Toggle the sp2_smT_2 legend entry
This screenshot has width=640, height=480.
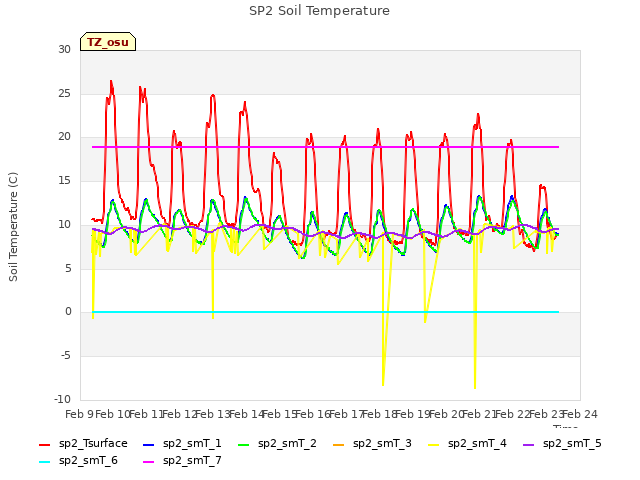(x=277, y=444)
